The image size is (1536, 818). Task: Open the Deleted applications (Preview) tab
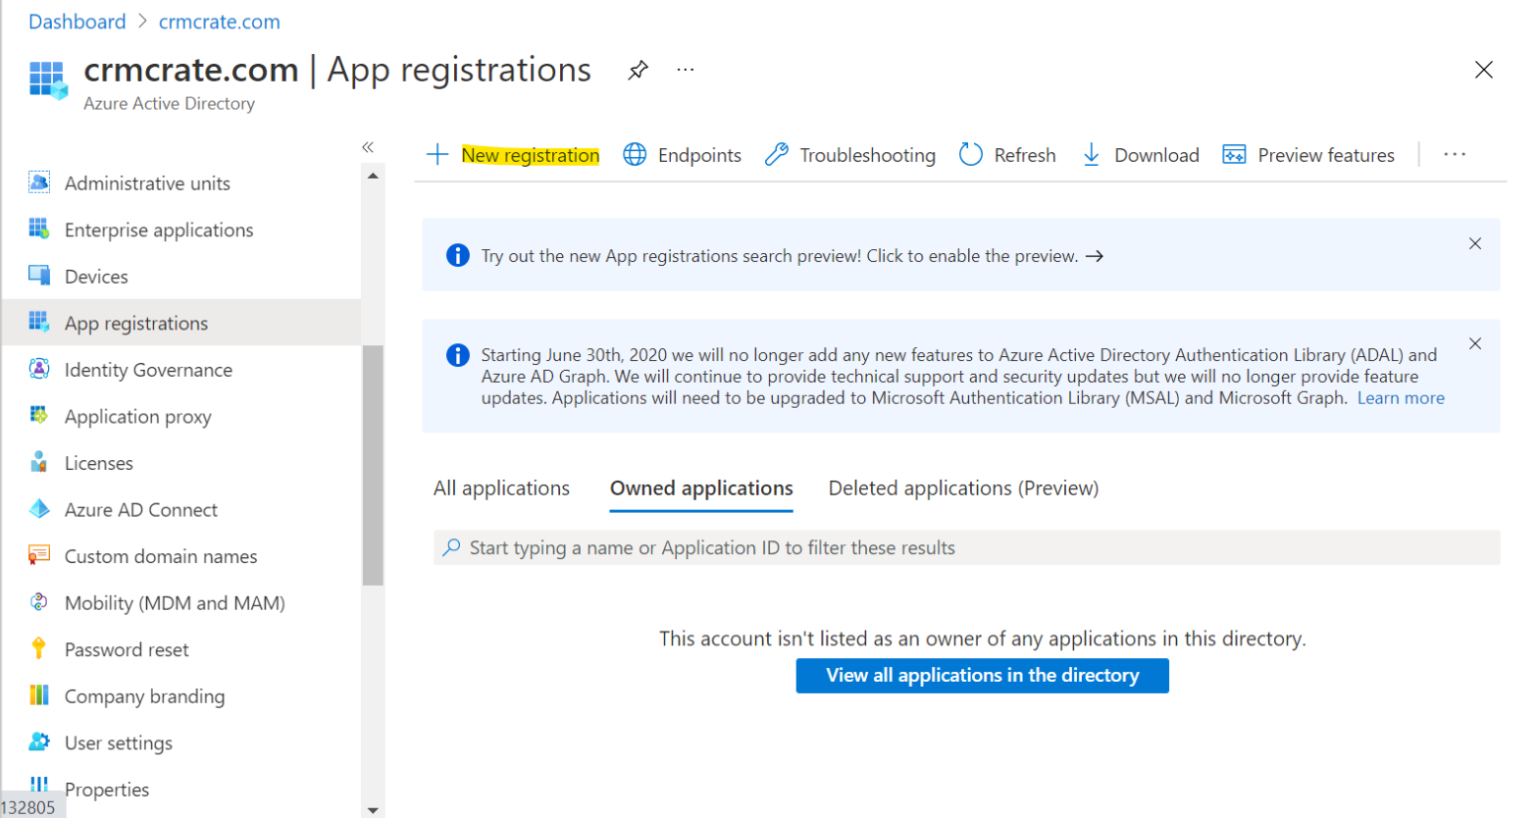click(963, 488)
